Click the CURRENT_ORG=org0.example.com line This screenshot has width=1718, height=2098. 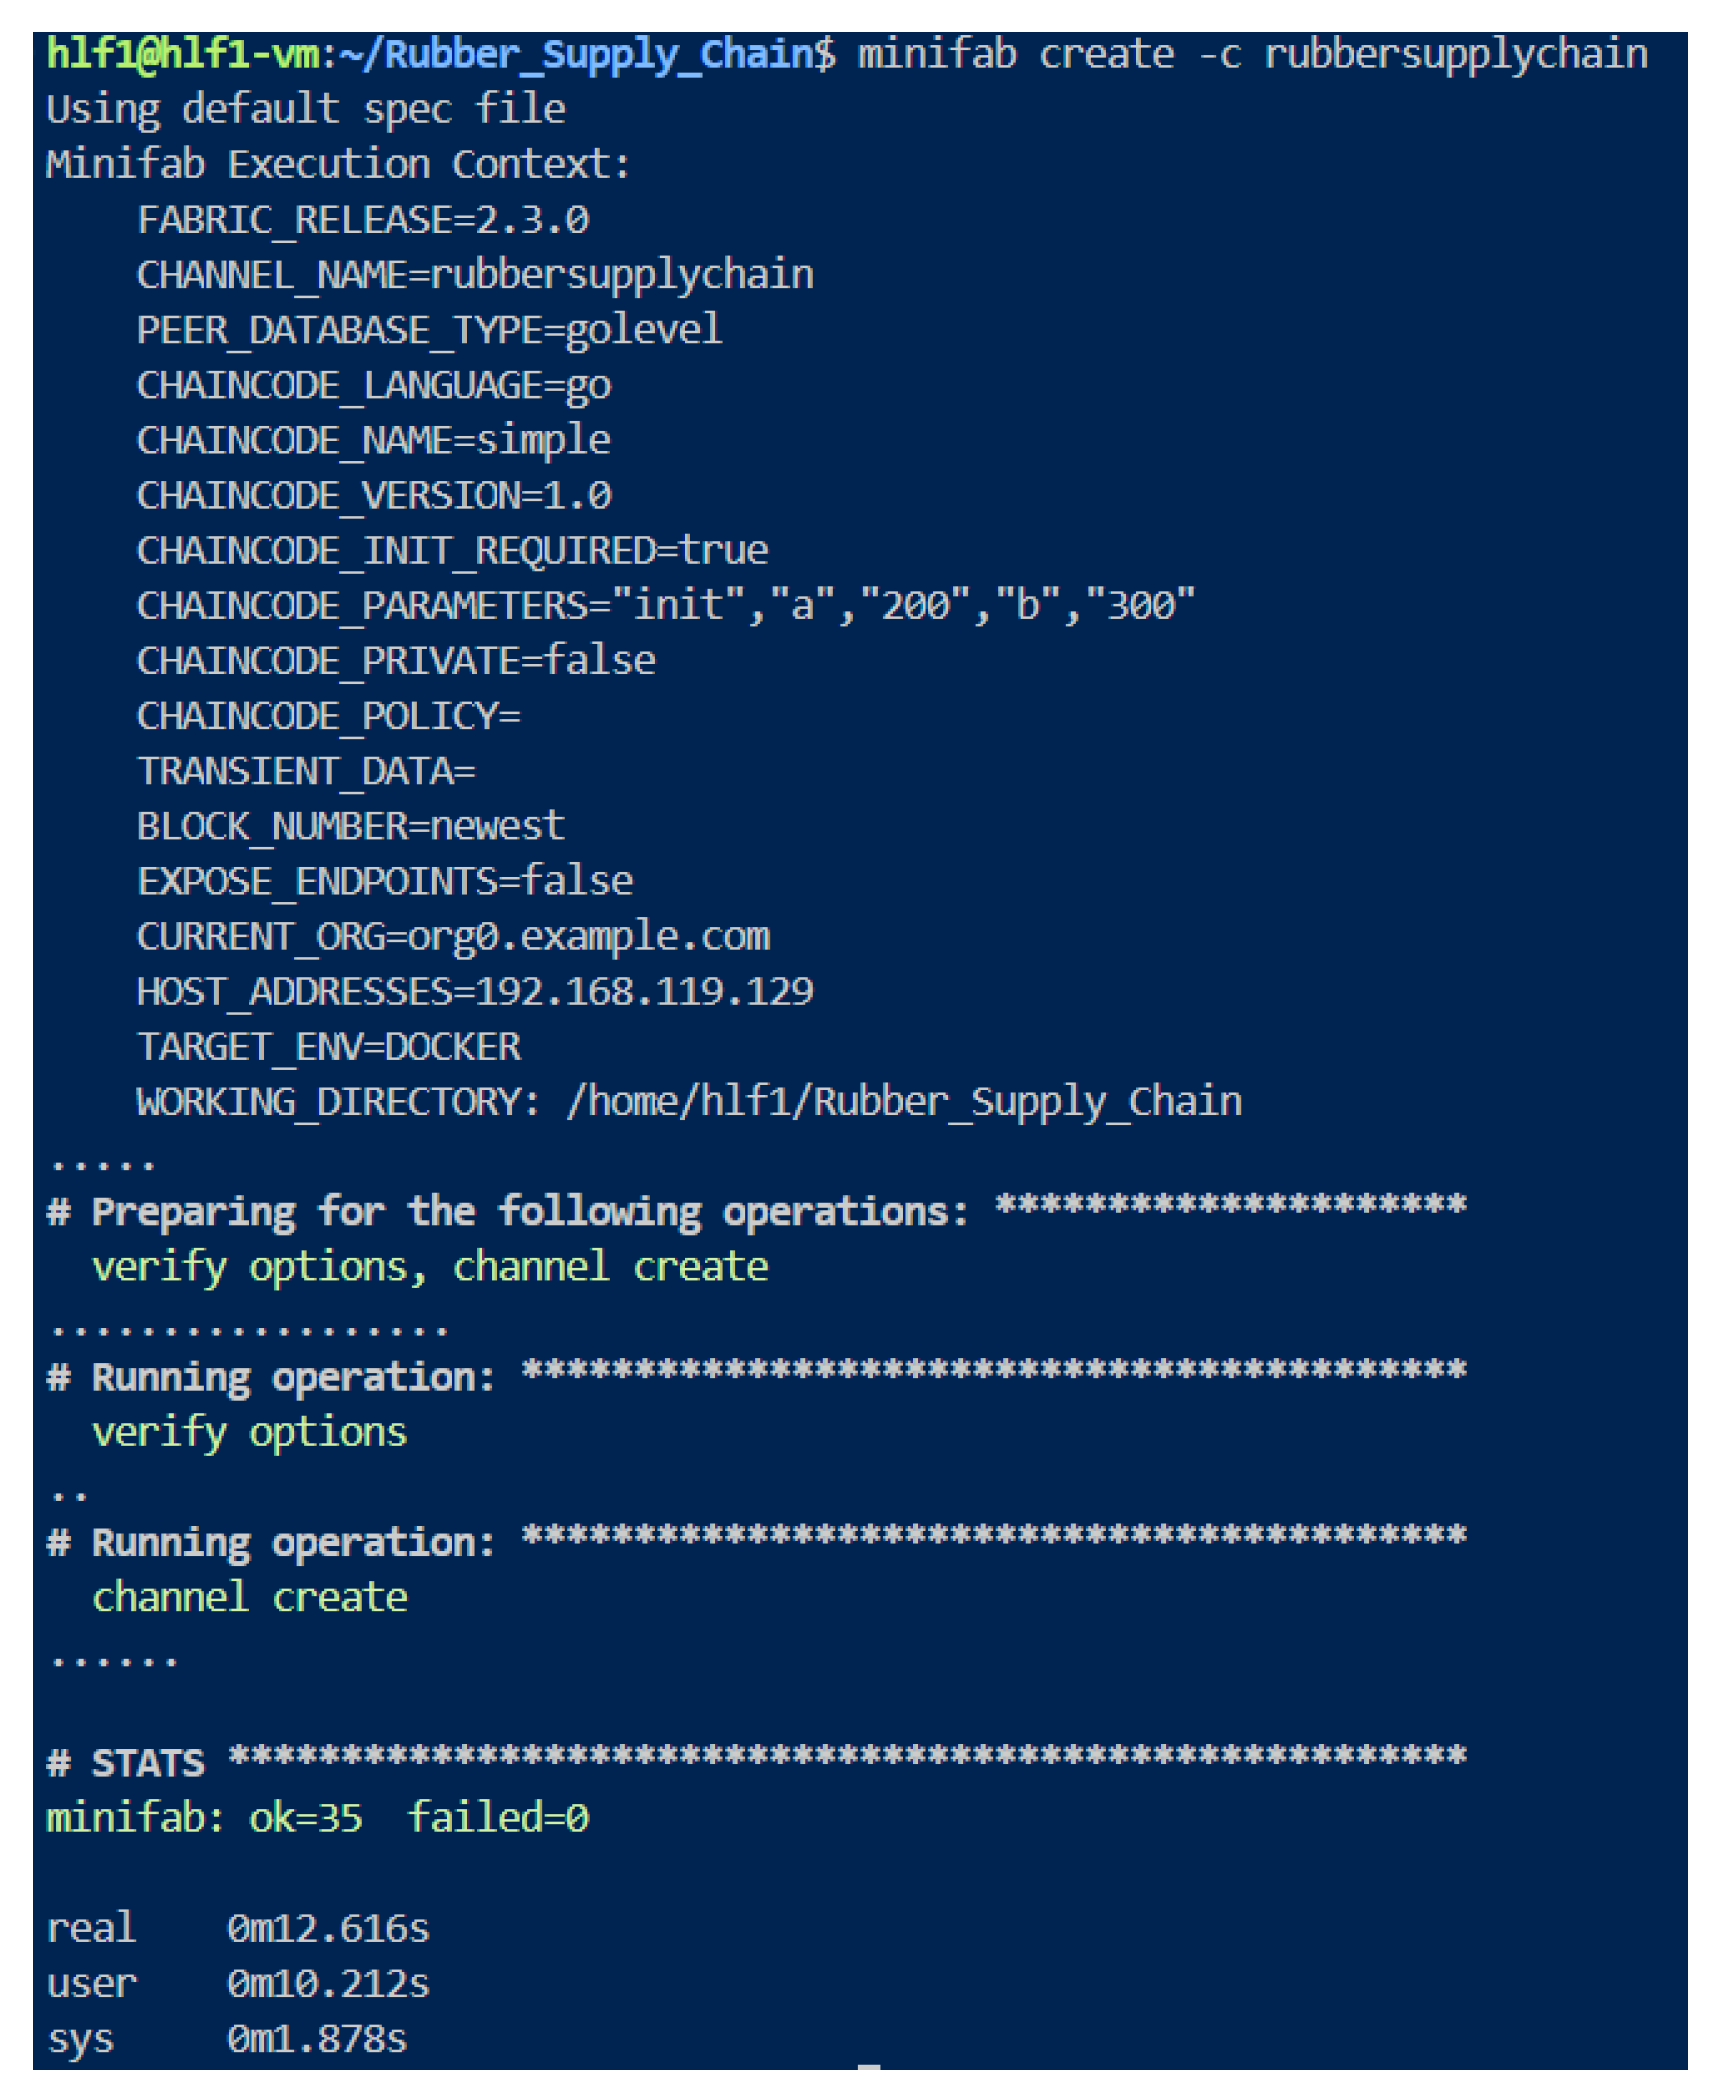click(x=453, y=937)
